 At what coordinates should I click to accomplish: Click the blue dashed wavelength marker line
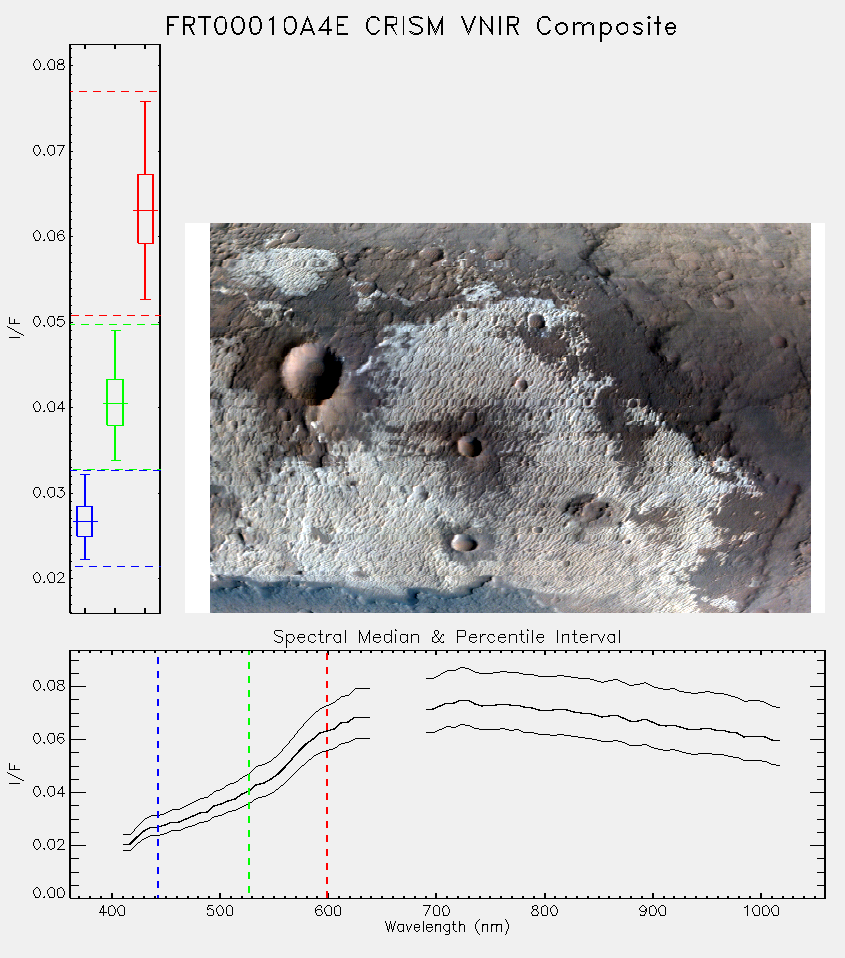pyautogui.click(x=158, y=775)
